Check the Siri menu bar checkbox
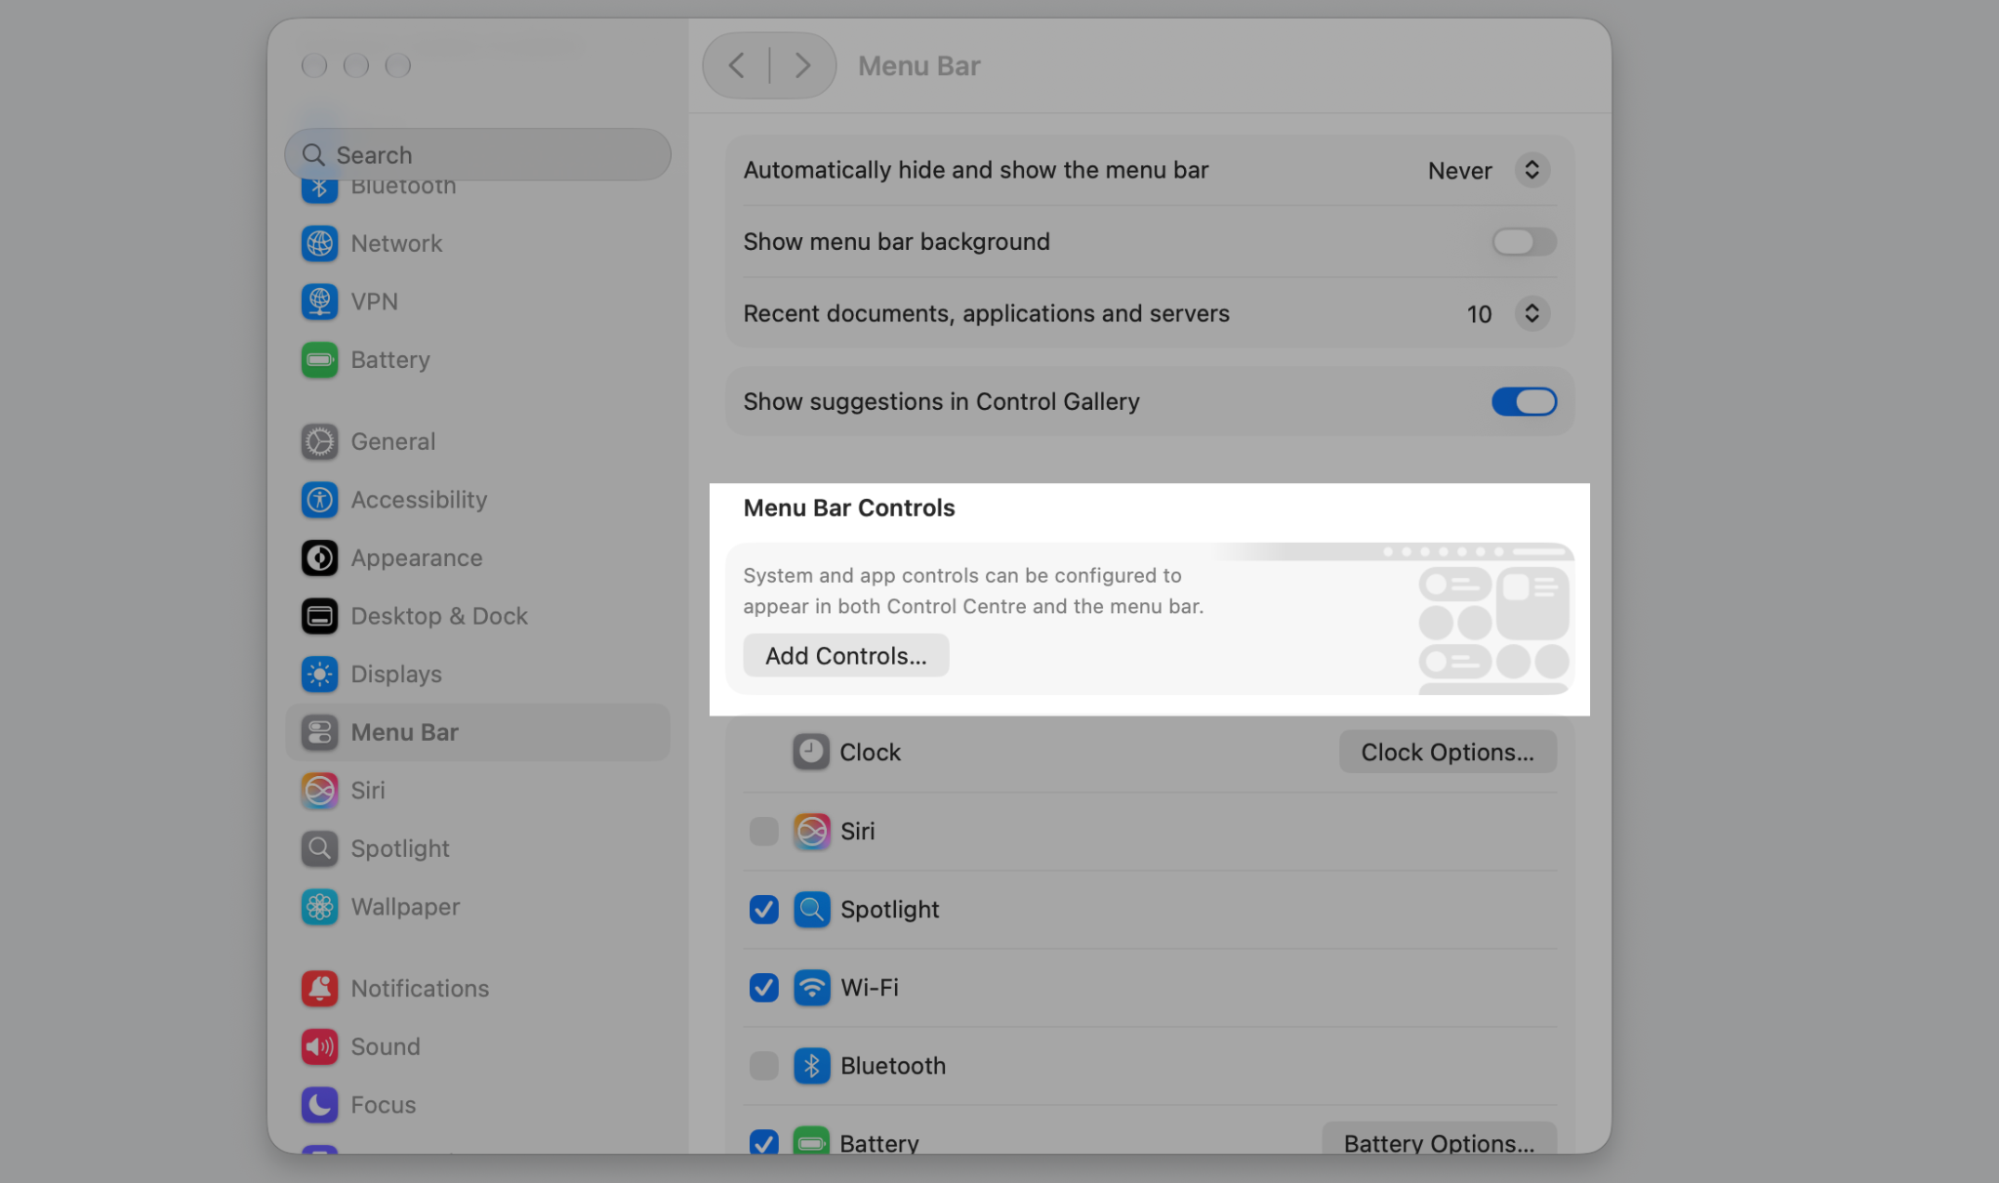 click(764, 831)
